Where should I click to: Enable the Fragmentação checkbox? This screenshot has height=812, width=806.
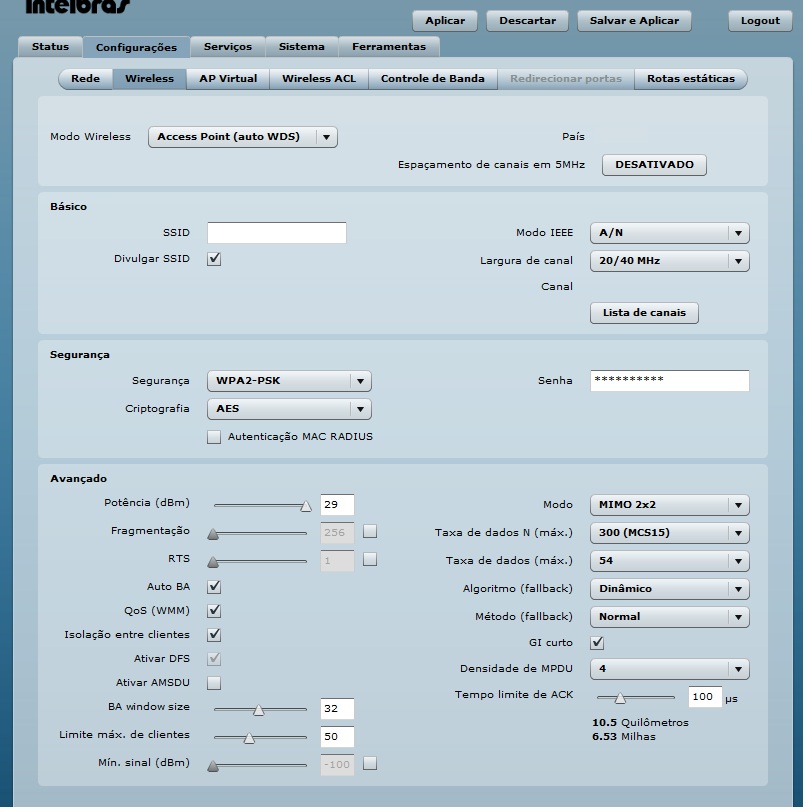click(x=370, y=531)
